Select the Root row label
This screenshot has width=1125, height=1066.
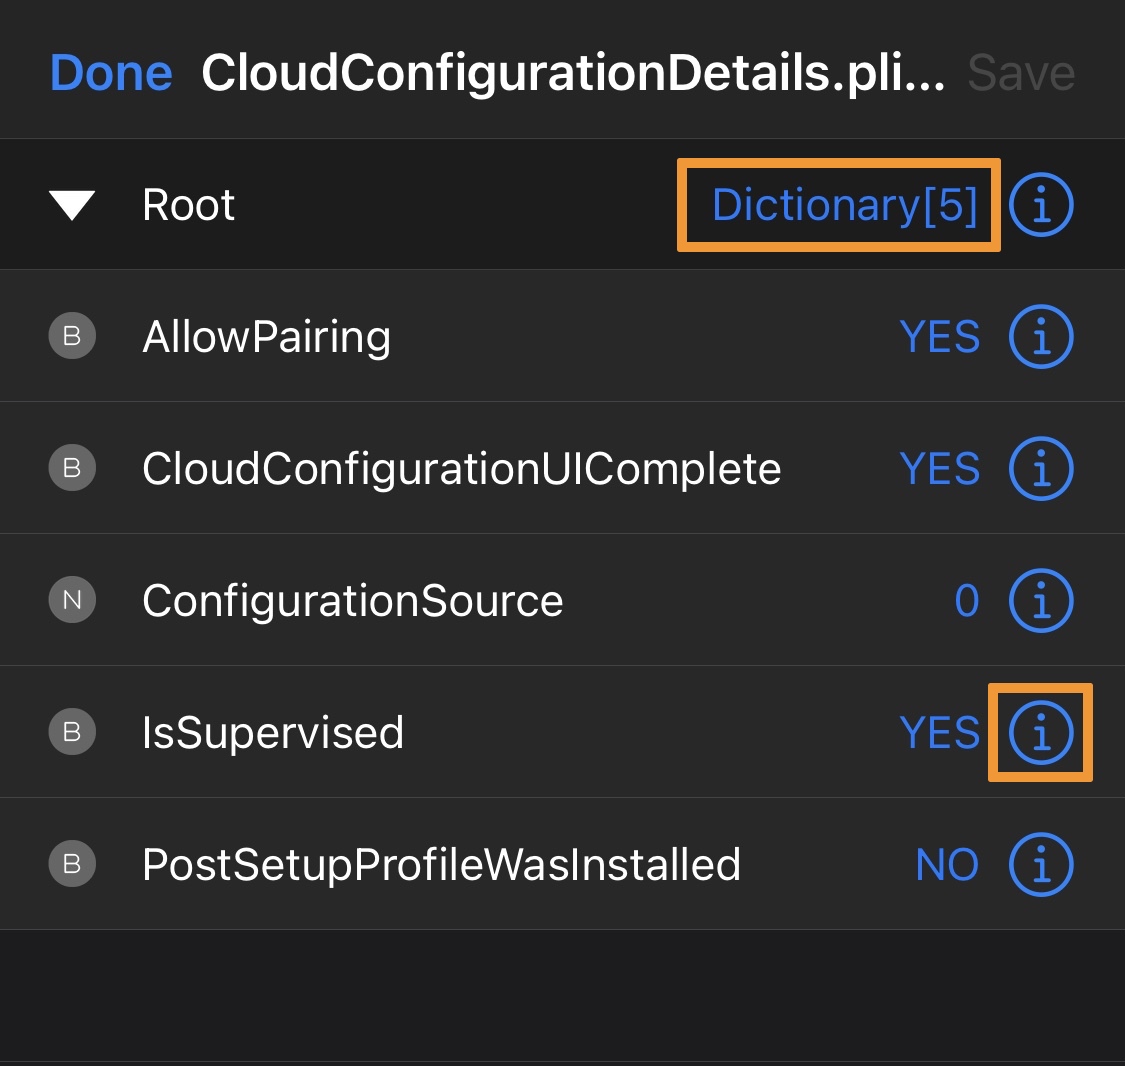point(189,205)
